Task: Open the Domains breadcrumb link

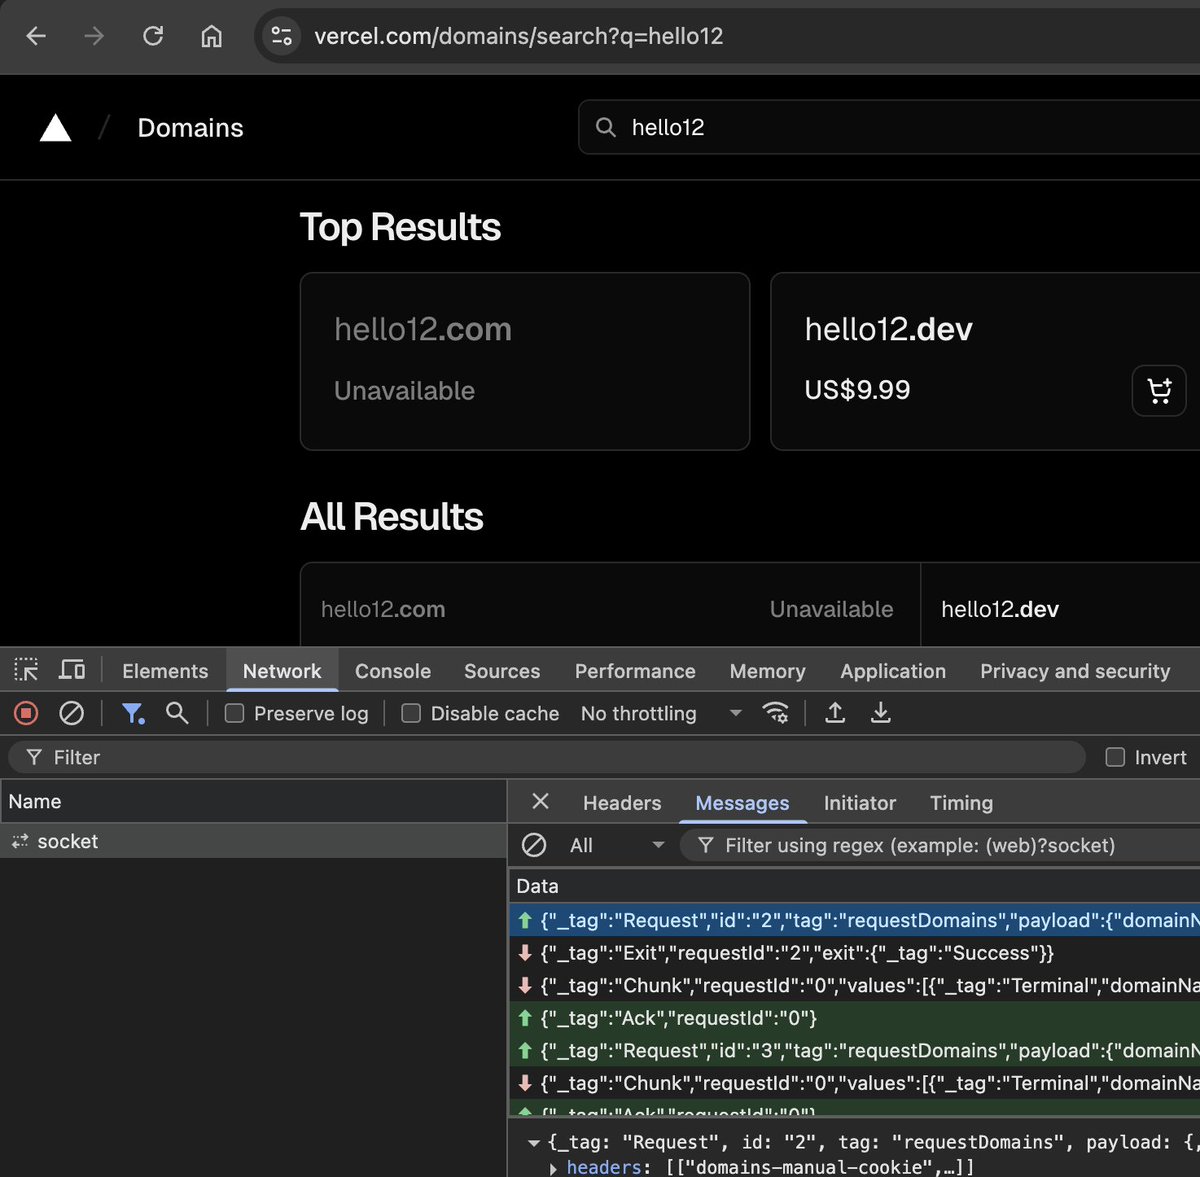Action: point(190,128)
